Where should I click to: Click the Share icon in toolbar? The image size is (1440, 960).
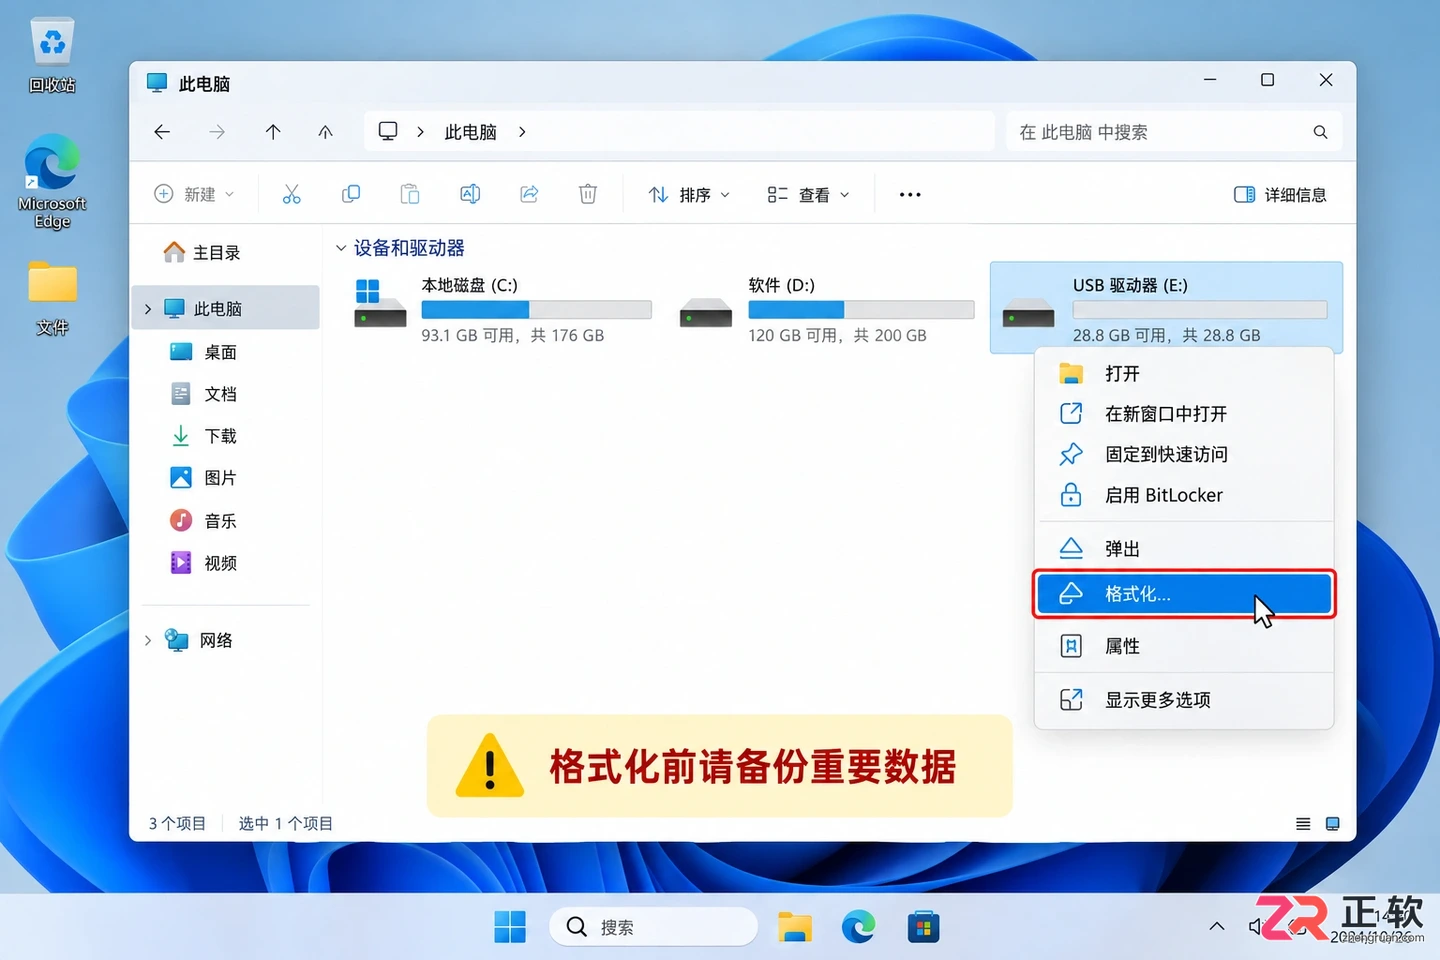tap(529, 194)
